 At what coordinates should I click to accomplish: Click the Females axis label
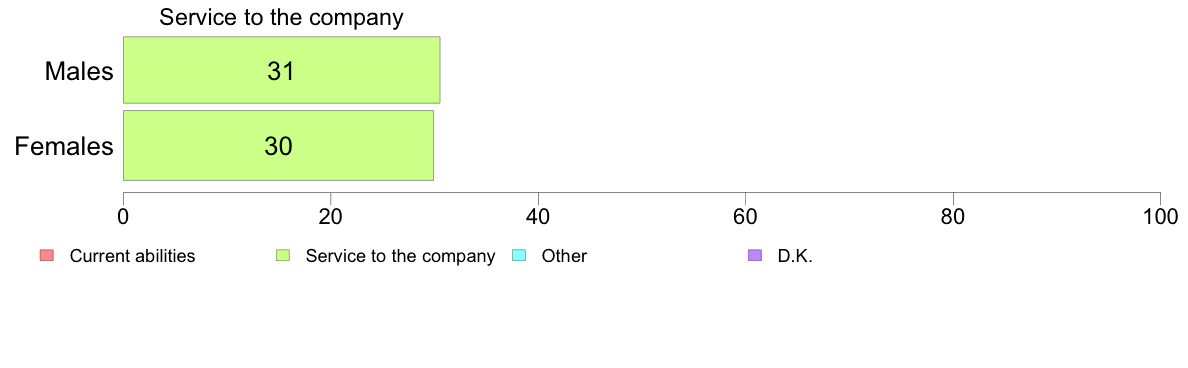tap(64, 146)
